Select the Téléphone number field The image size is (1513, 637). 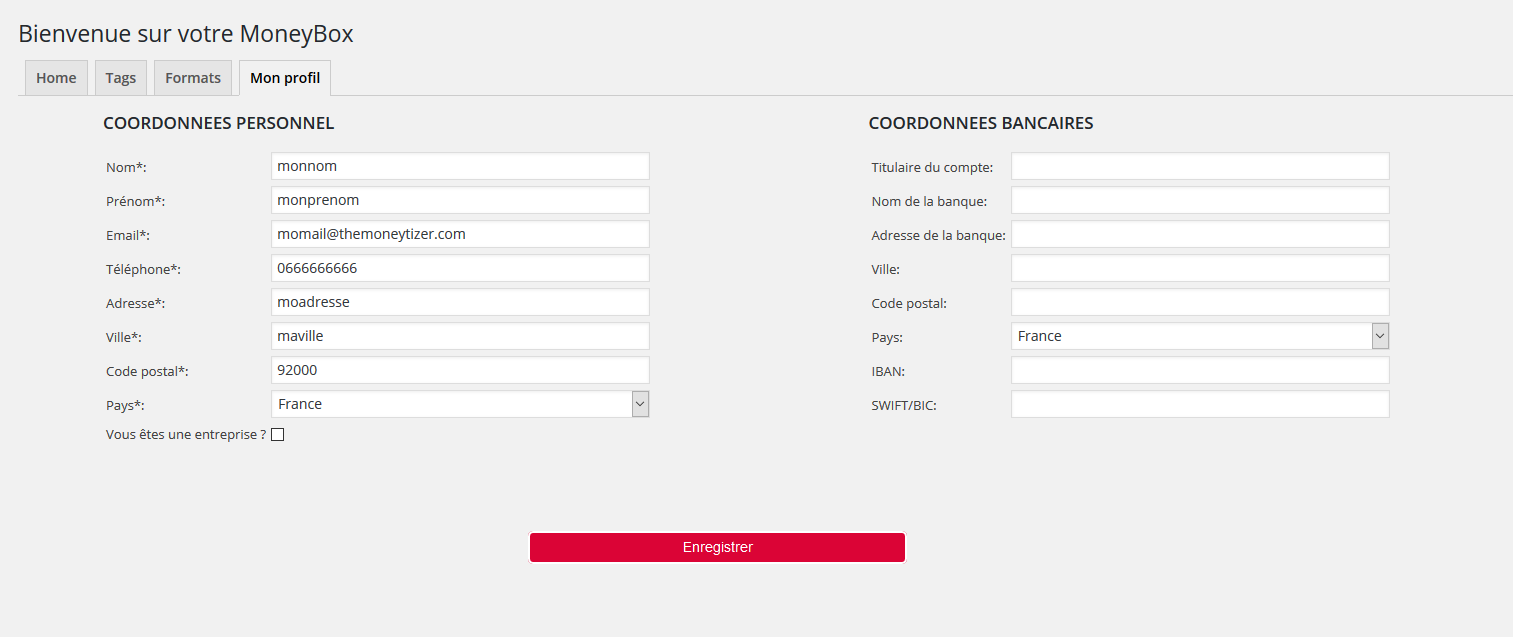point(460,268)
